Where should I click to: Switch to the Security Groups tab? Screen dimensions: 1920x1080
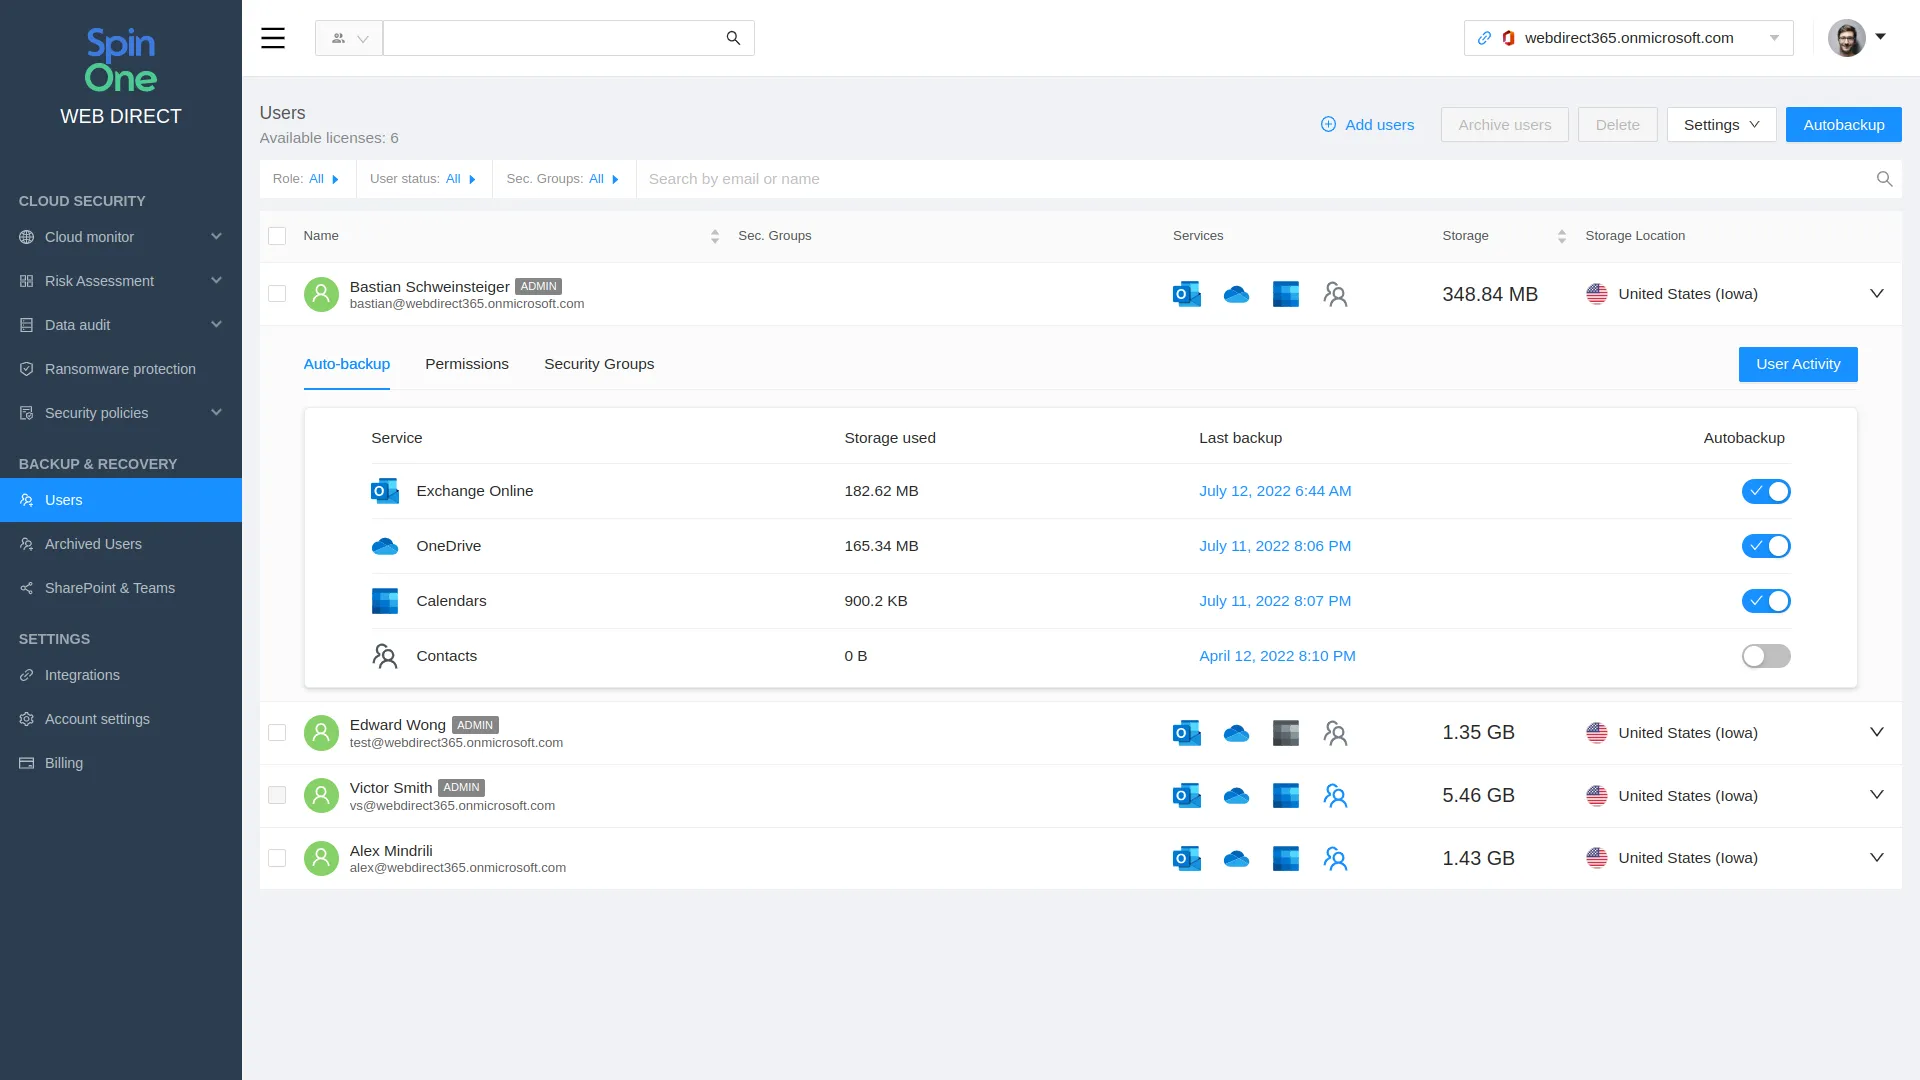[x=598, y=364]
